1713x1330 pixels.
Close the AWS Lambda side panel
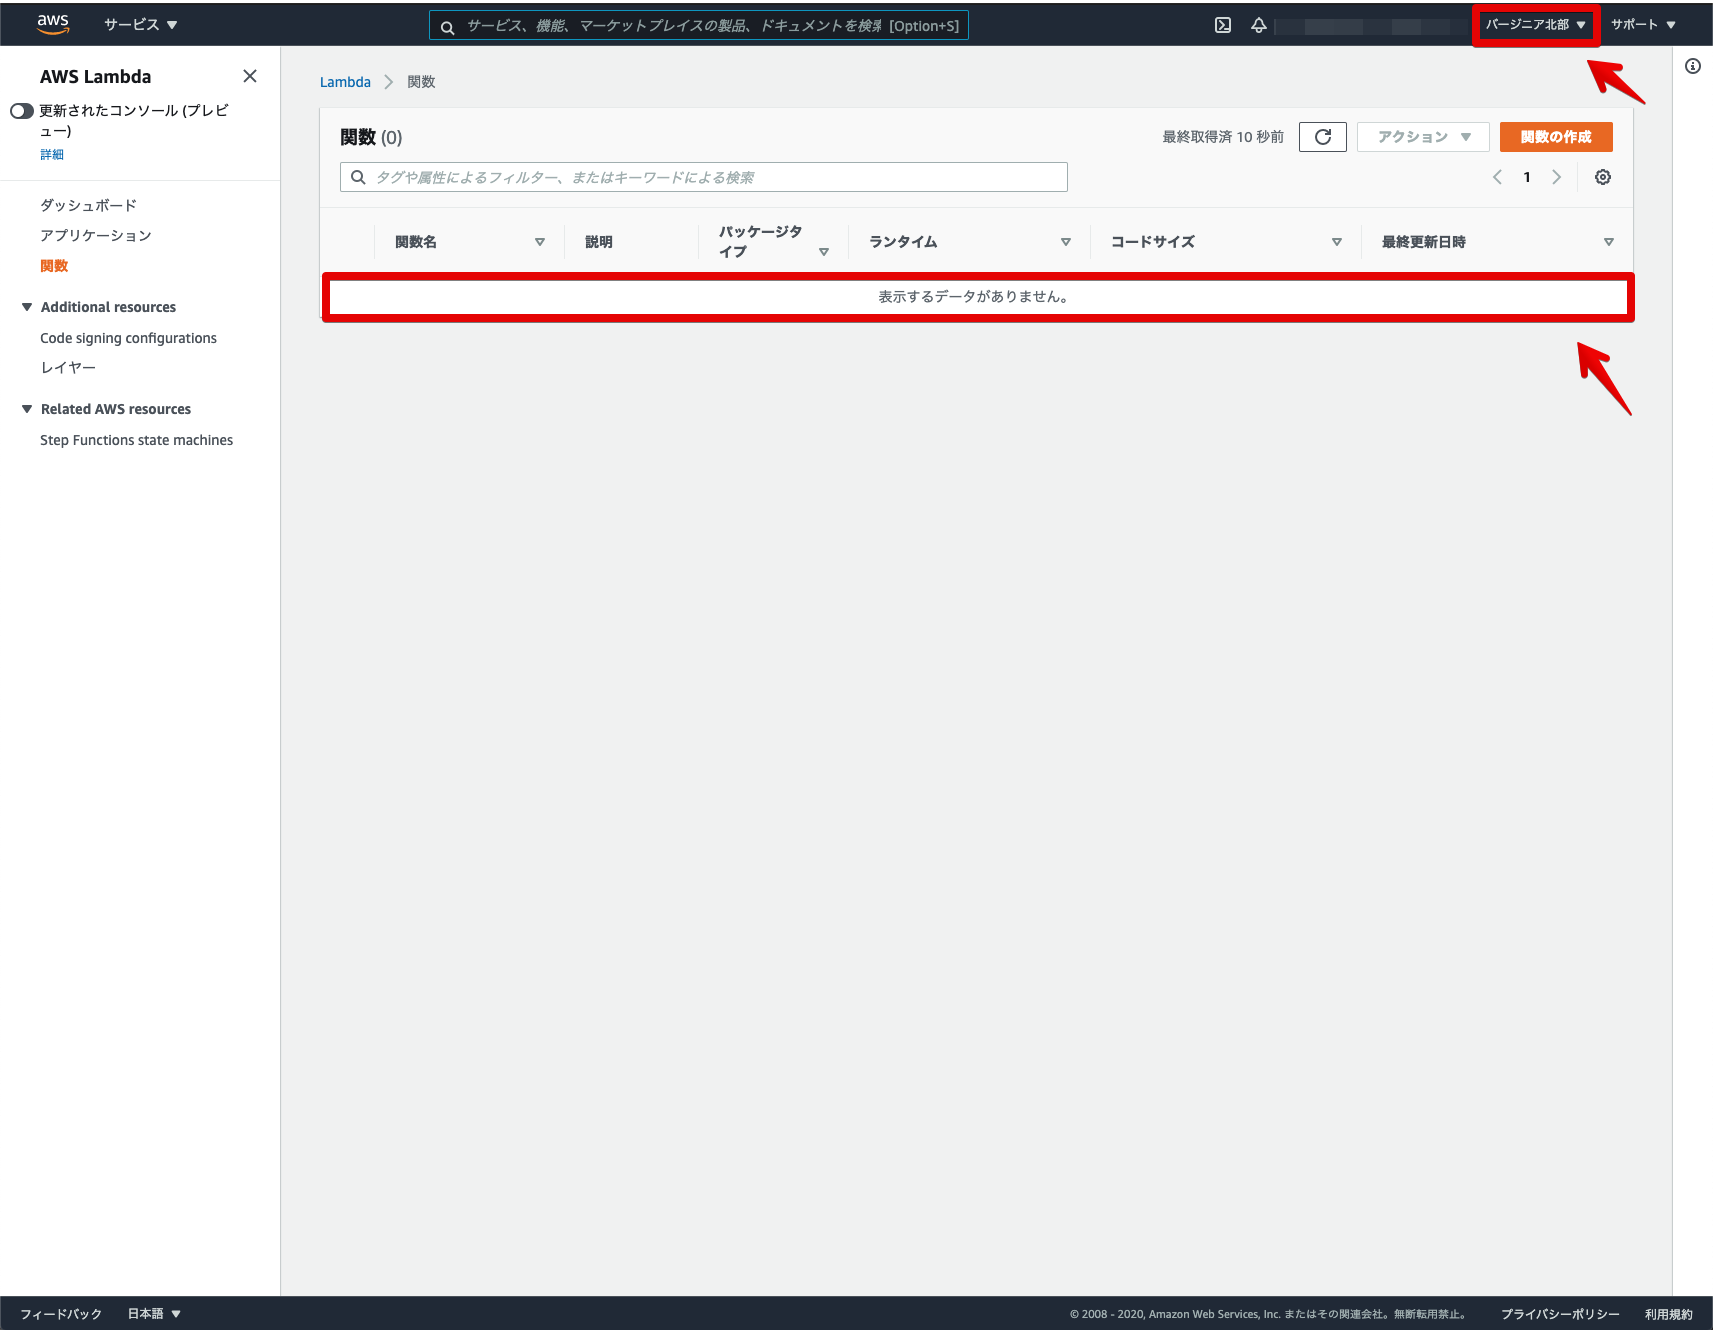(250, 76)
